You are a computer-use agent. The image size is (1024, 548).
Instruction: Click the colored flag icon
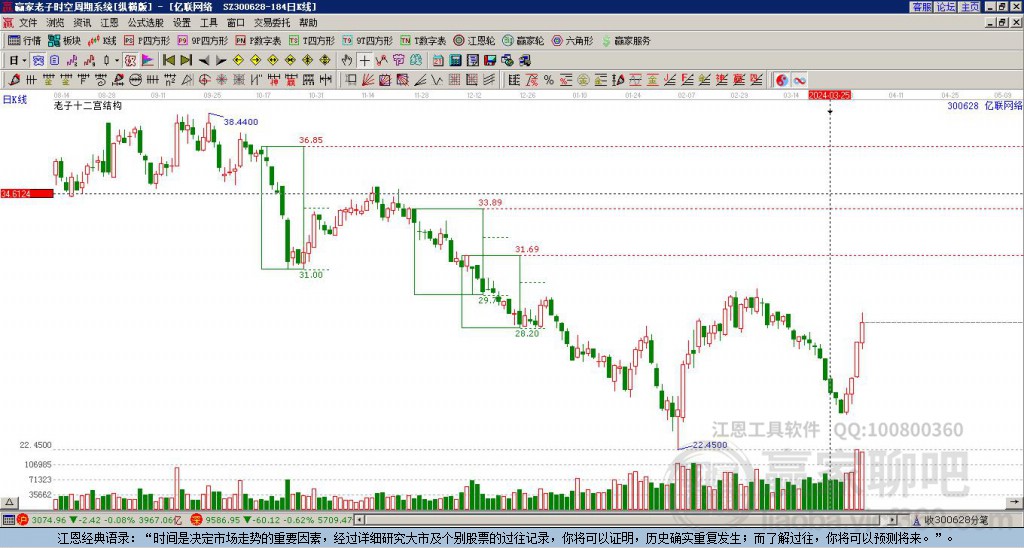pyautogui.click(x=148, y=61)
